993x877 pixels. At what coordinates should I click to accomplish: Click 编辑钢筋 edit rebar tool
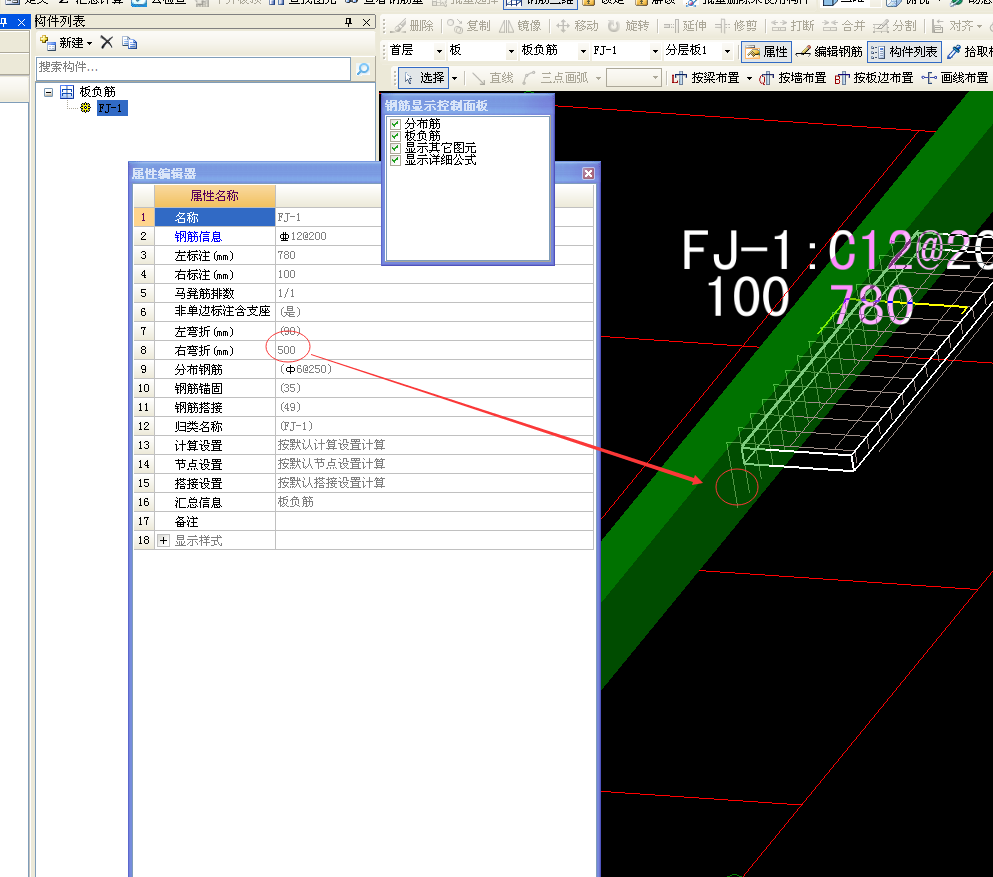(829, 51)
